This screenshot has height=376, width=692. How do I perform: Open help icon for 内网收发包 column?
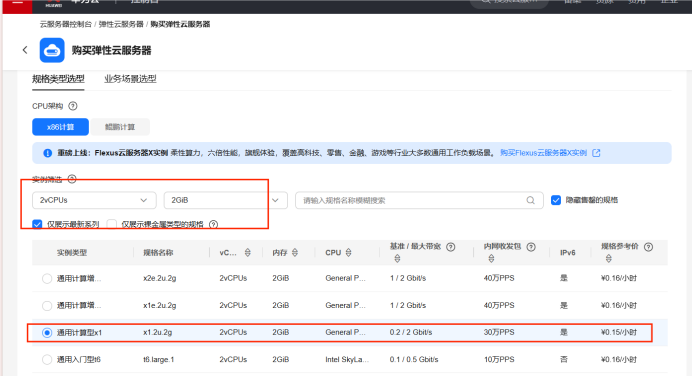(x=531, y=247)
